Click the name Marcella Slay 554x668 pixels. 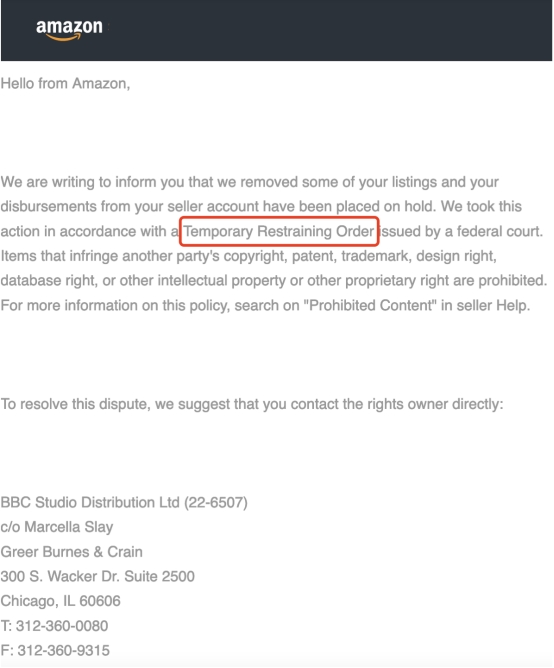coord(69,527)
